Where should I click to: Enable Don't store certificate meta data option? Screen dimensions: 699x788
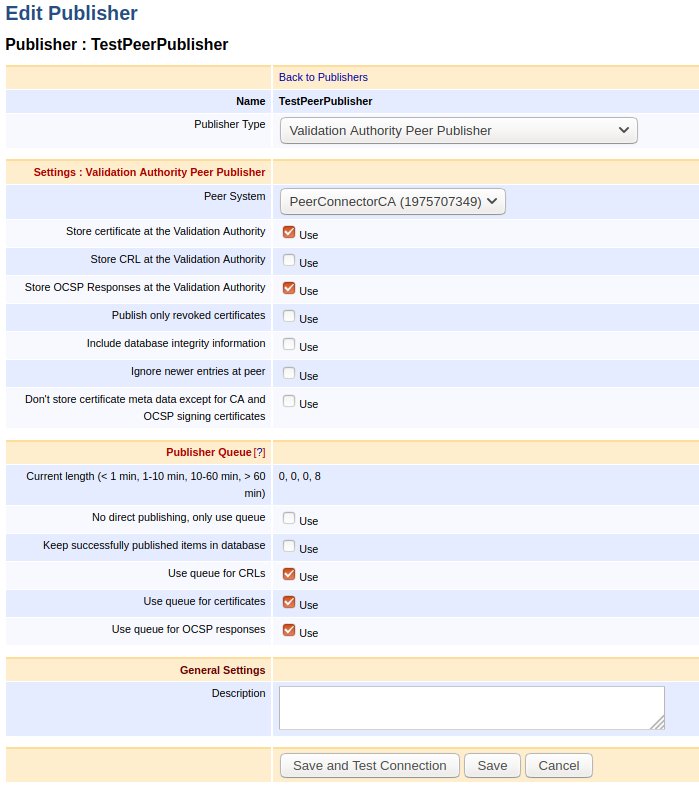[x=289, y=401]
